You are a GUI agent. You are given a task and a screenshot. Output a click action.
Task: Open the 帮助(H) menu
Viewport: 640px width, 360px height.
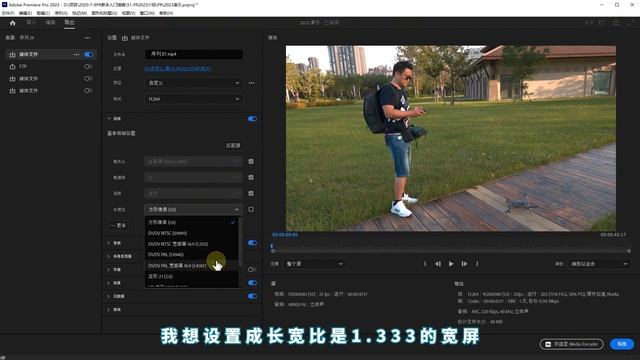click(166, 13)
